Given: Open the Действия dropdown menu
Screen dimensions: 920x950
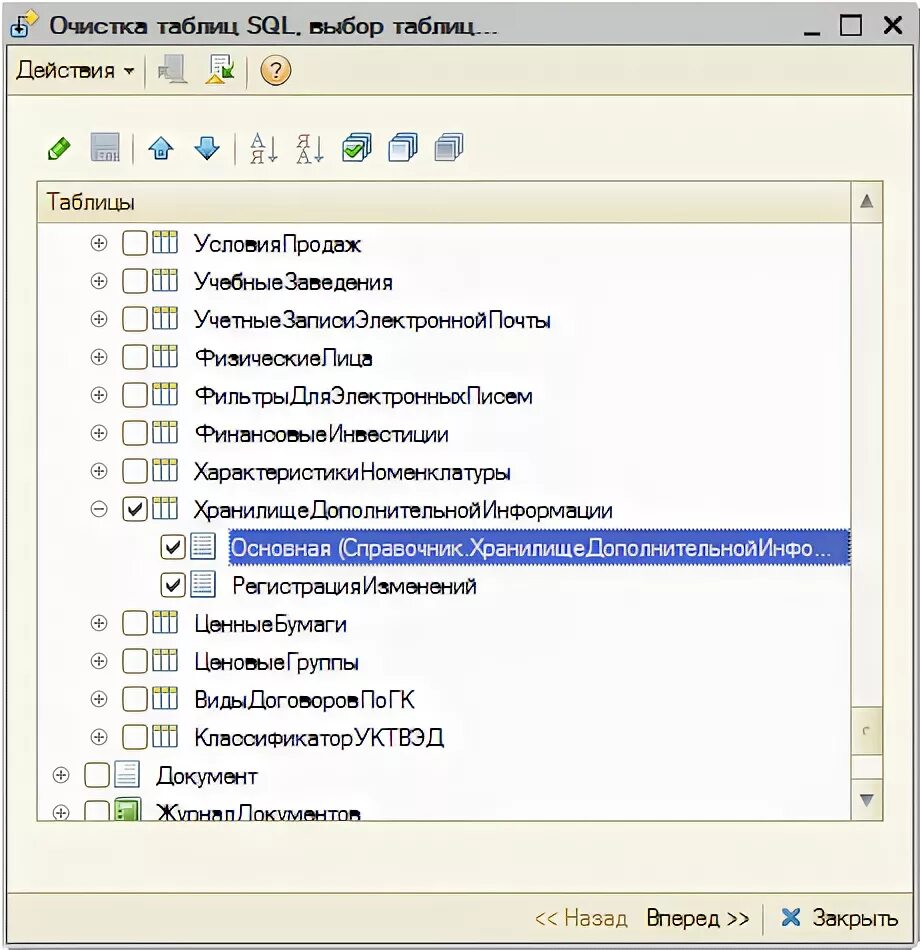Looking at the screenshot, I should [75, 70].
